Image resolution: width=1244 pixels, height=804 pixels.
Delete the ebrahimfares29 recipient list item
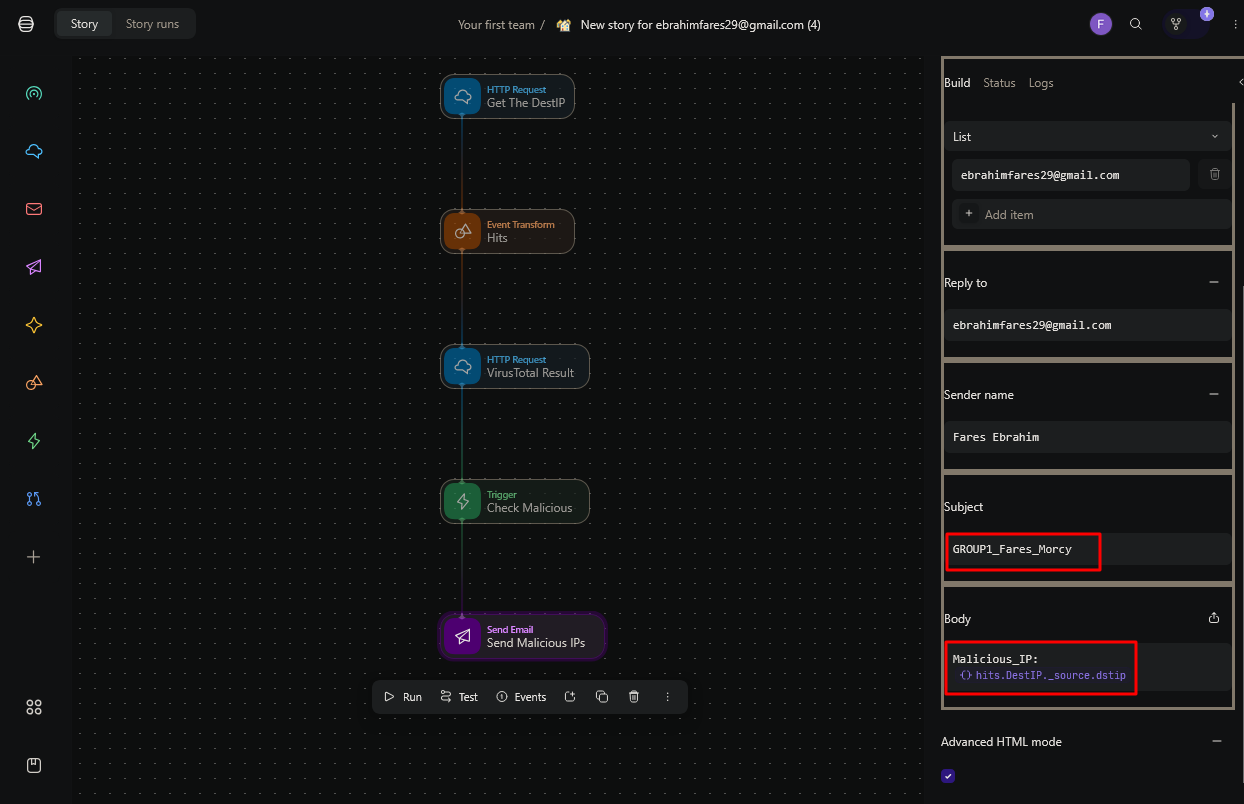(x=1214, y=175)
